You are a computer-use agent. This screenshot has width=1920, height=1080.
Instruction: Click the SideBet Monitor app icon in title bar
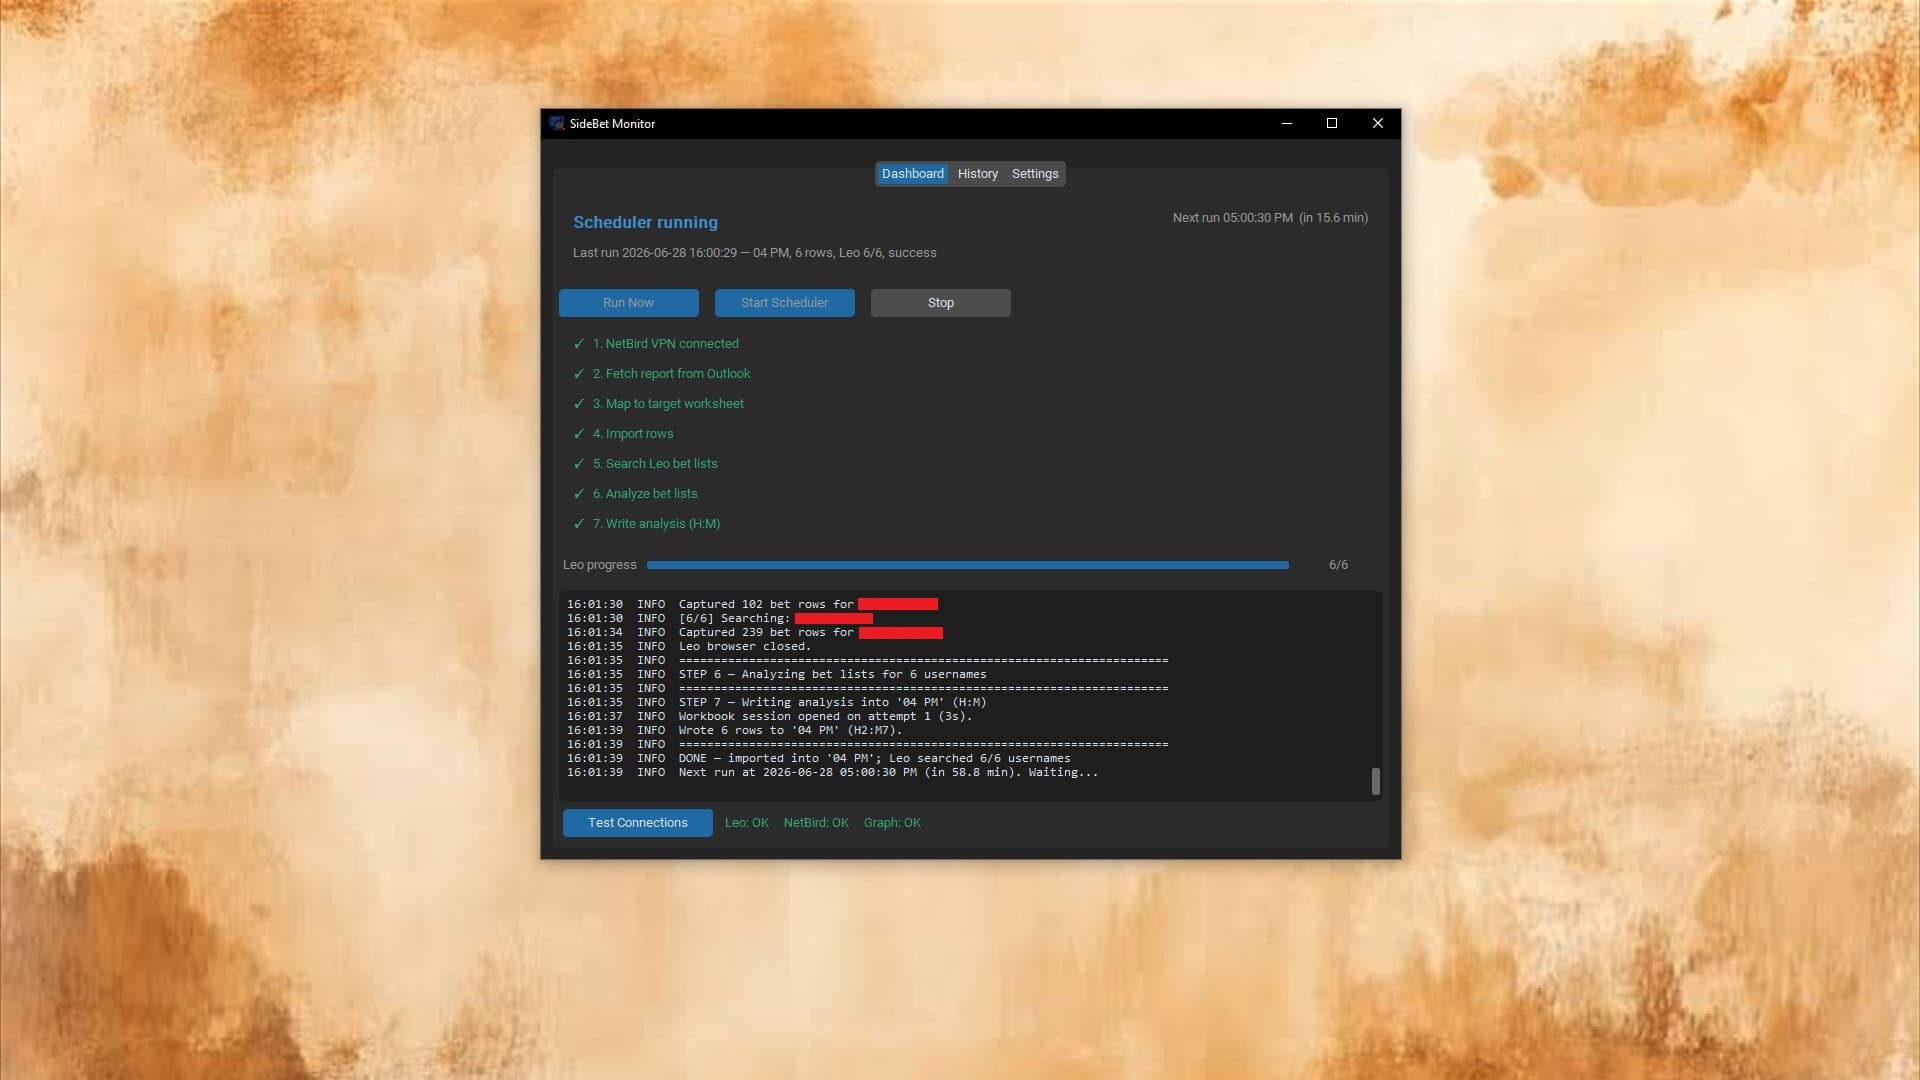click(557, 123)
